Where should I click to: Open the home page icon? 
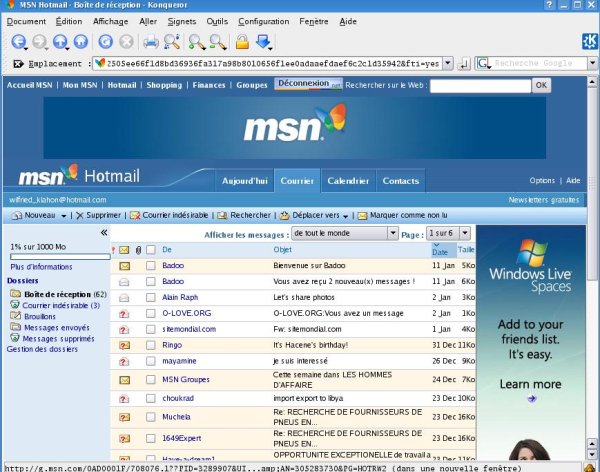81,41
